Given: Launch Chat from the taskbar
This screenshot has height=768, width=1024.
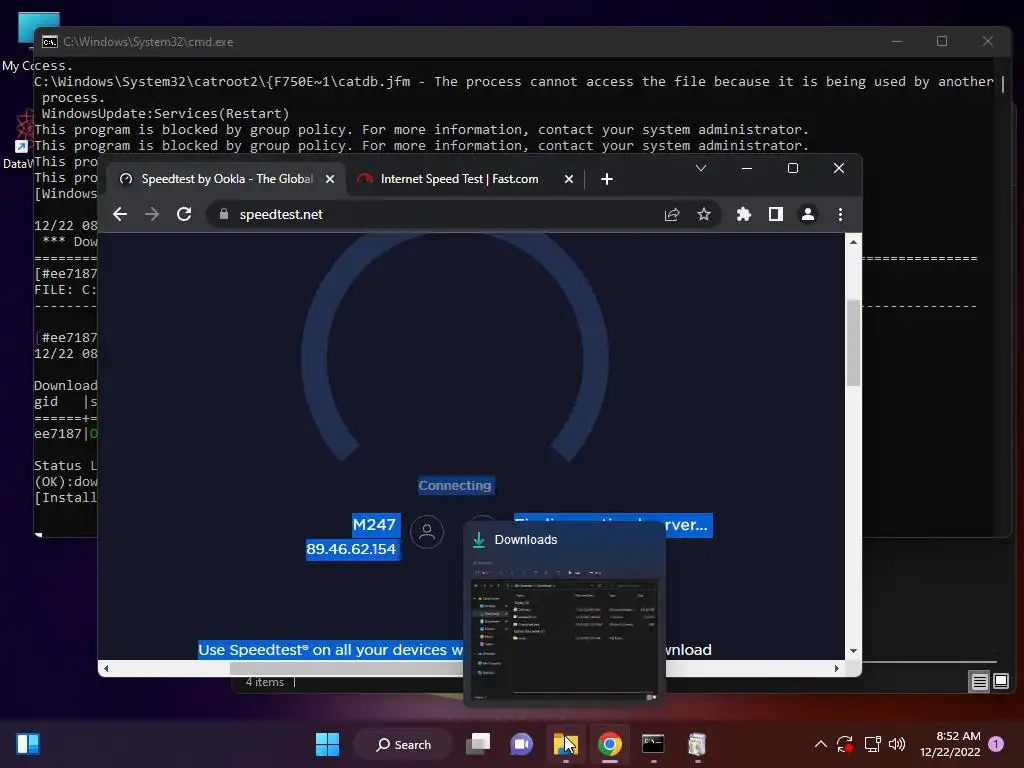Looking at the screenshot, I should 521,744.
